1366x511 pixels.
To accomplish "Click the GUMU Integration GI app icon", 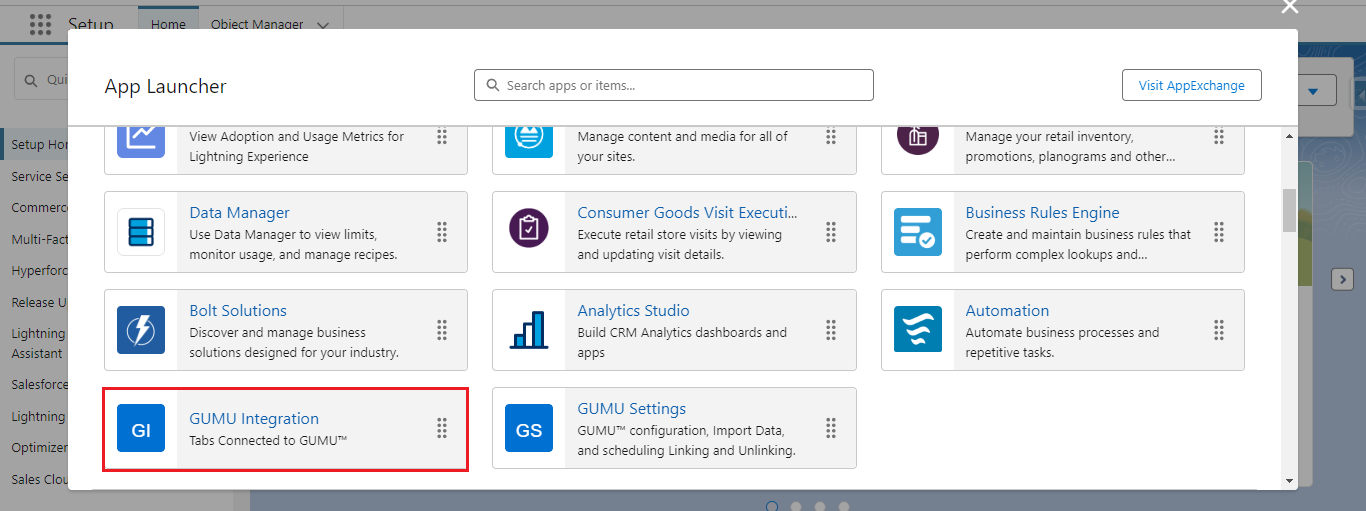I will (x=141, y=429).
